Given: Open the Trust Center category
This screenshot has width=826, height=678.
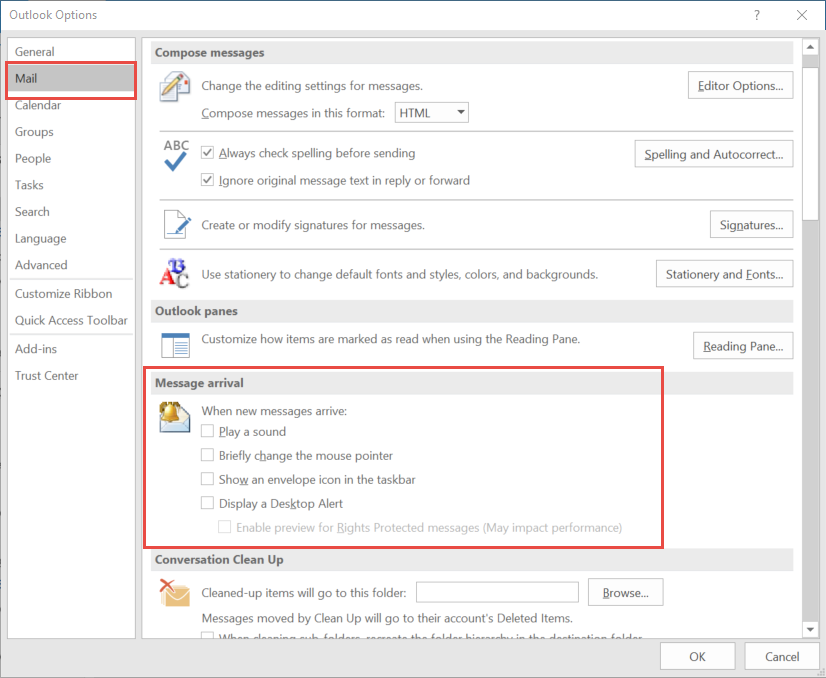Looking at the screenshot, I should click(71, 376).
